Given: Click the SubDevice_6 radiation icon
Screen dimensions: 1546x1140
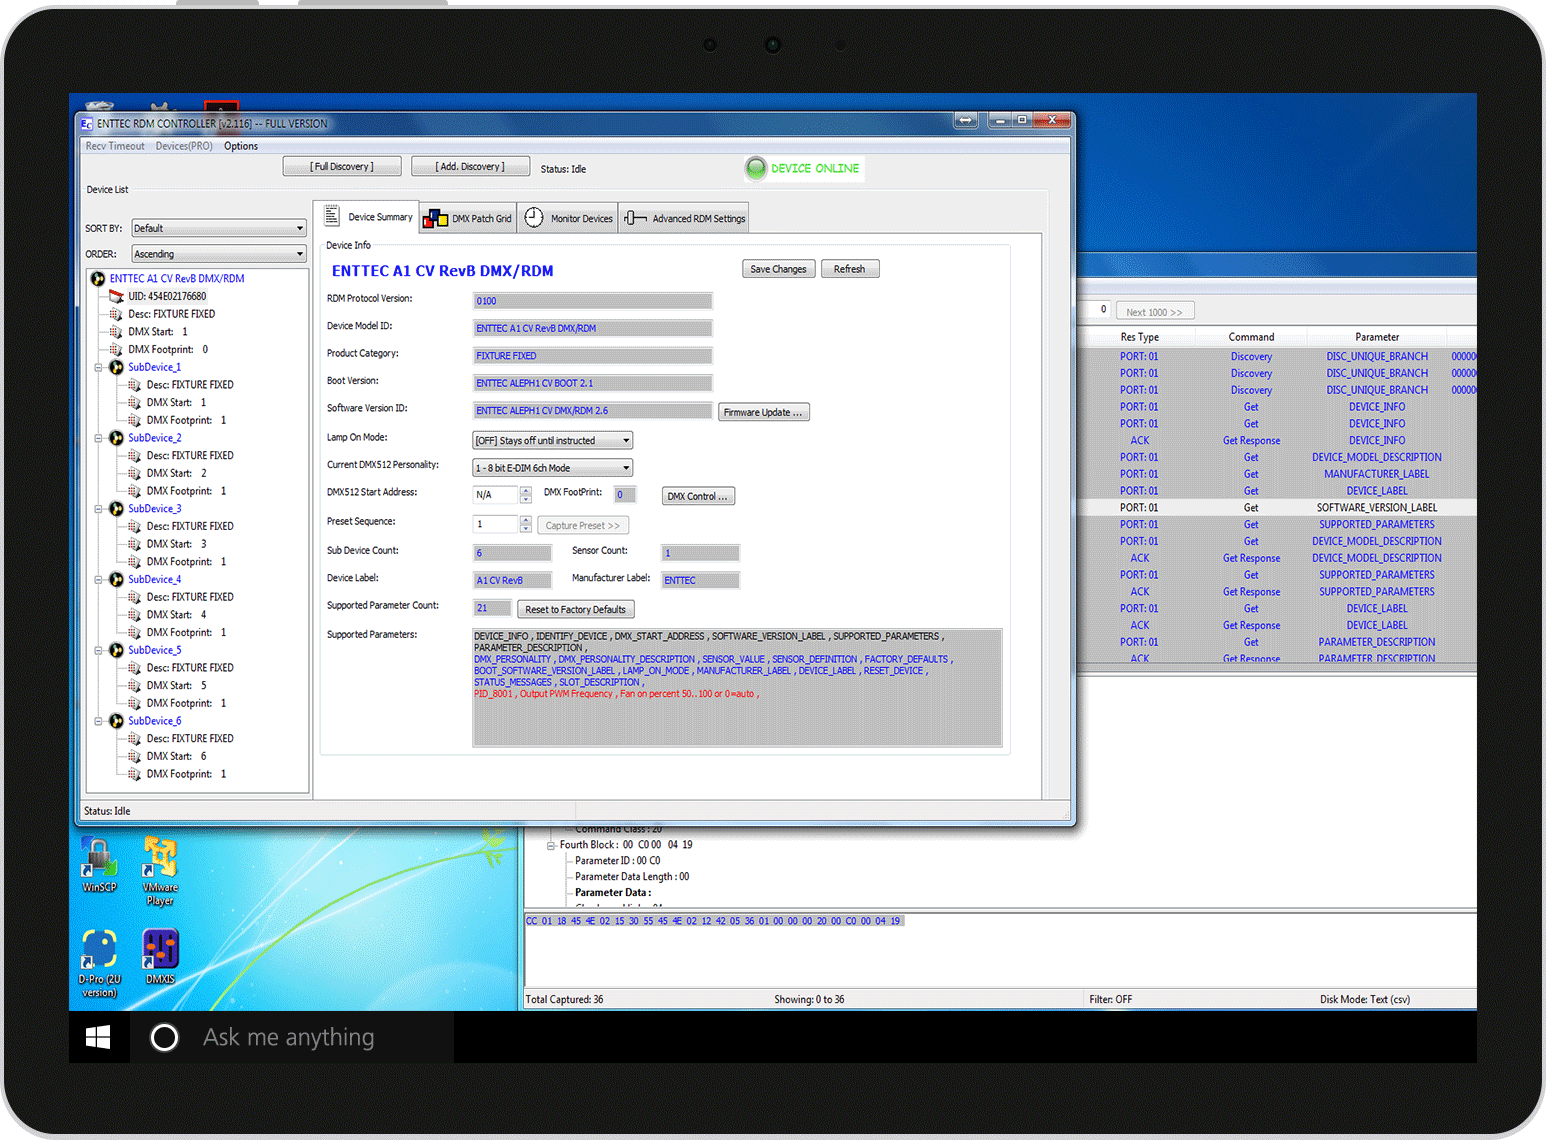Looking at the screenshot, I should click(117, 721).
